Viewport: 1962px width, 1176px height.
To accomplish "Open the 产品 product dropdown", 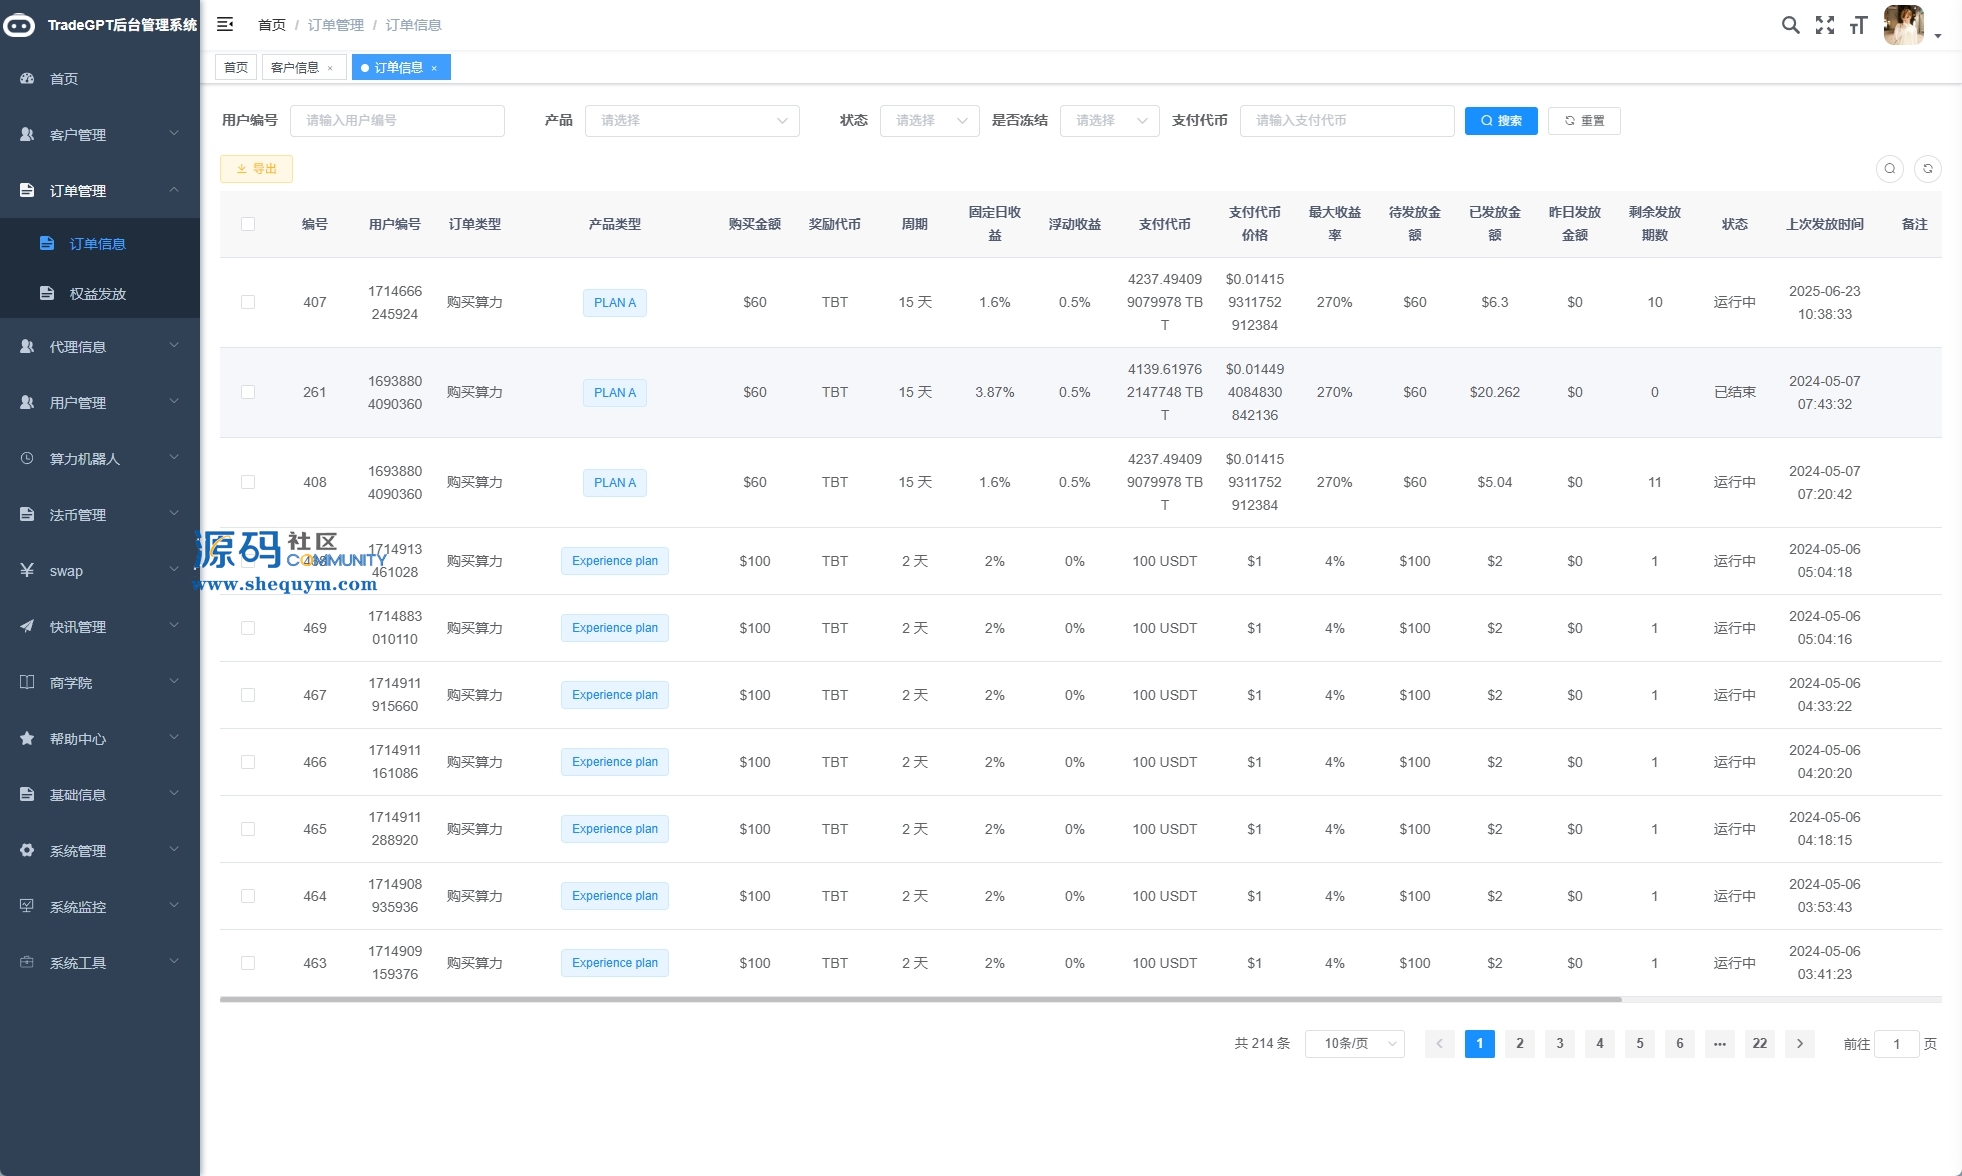I will (x=692, y=120).
